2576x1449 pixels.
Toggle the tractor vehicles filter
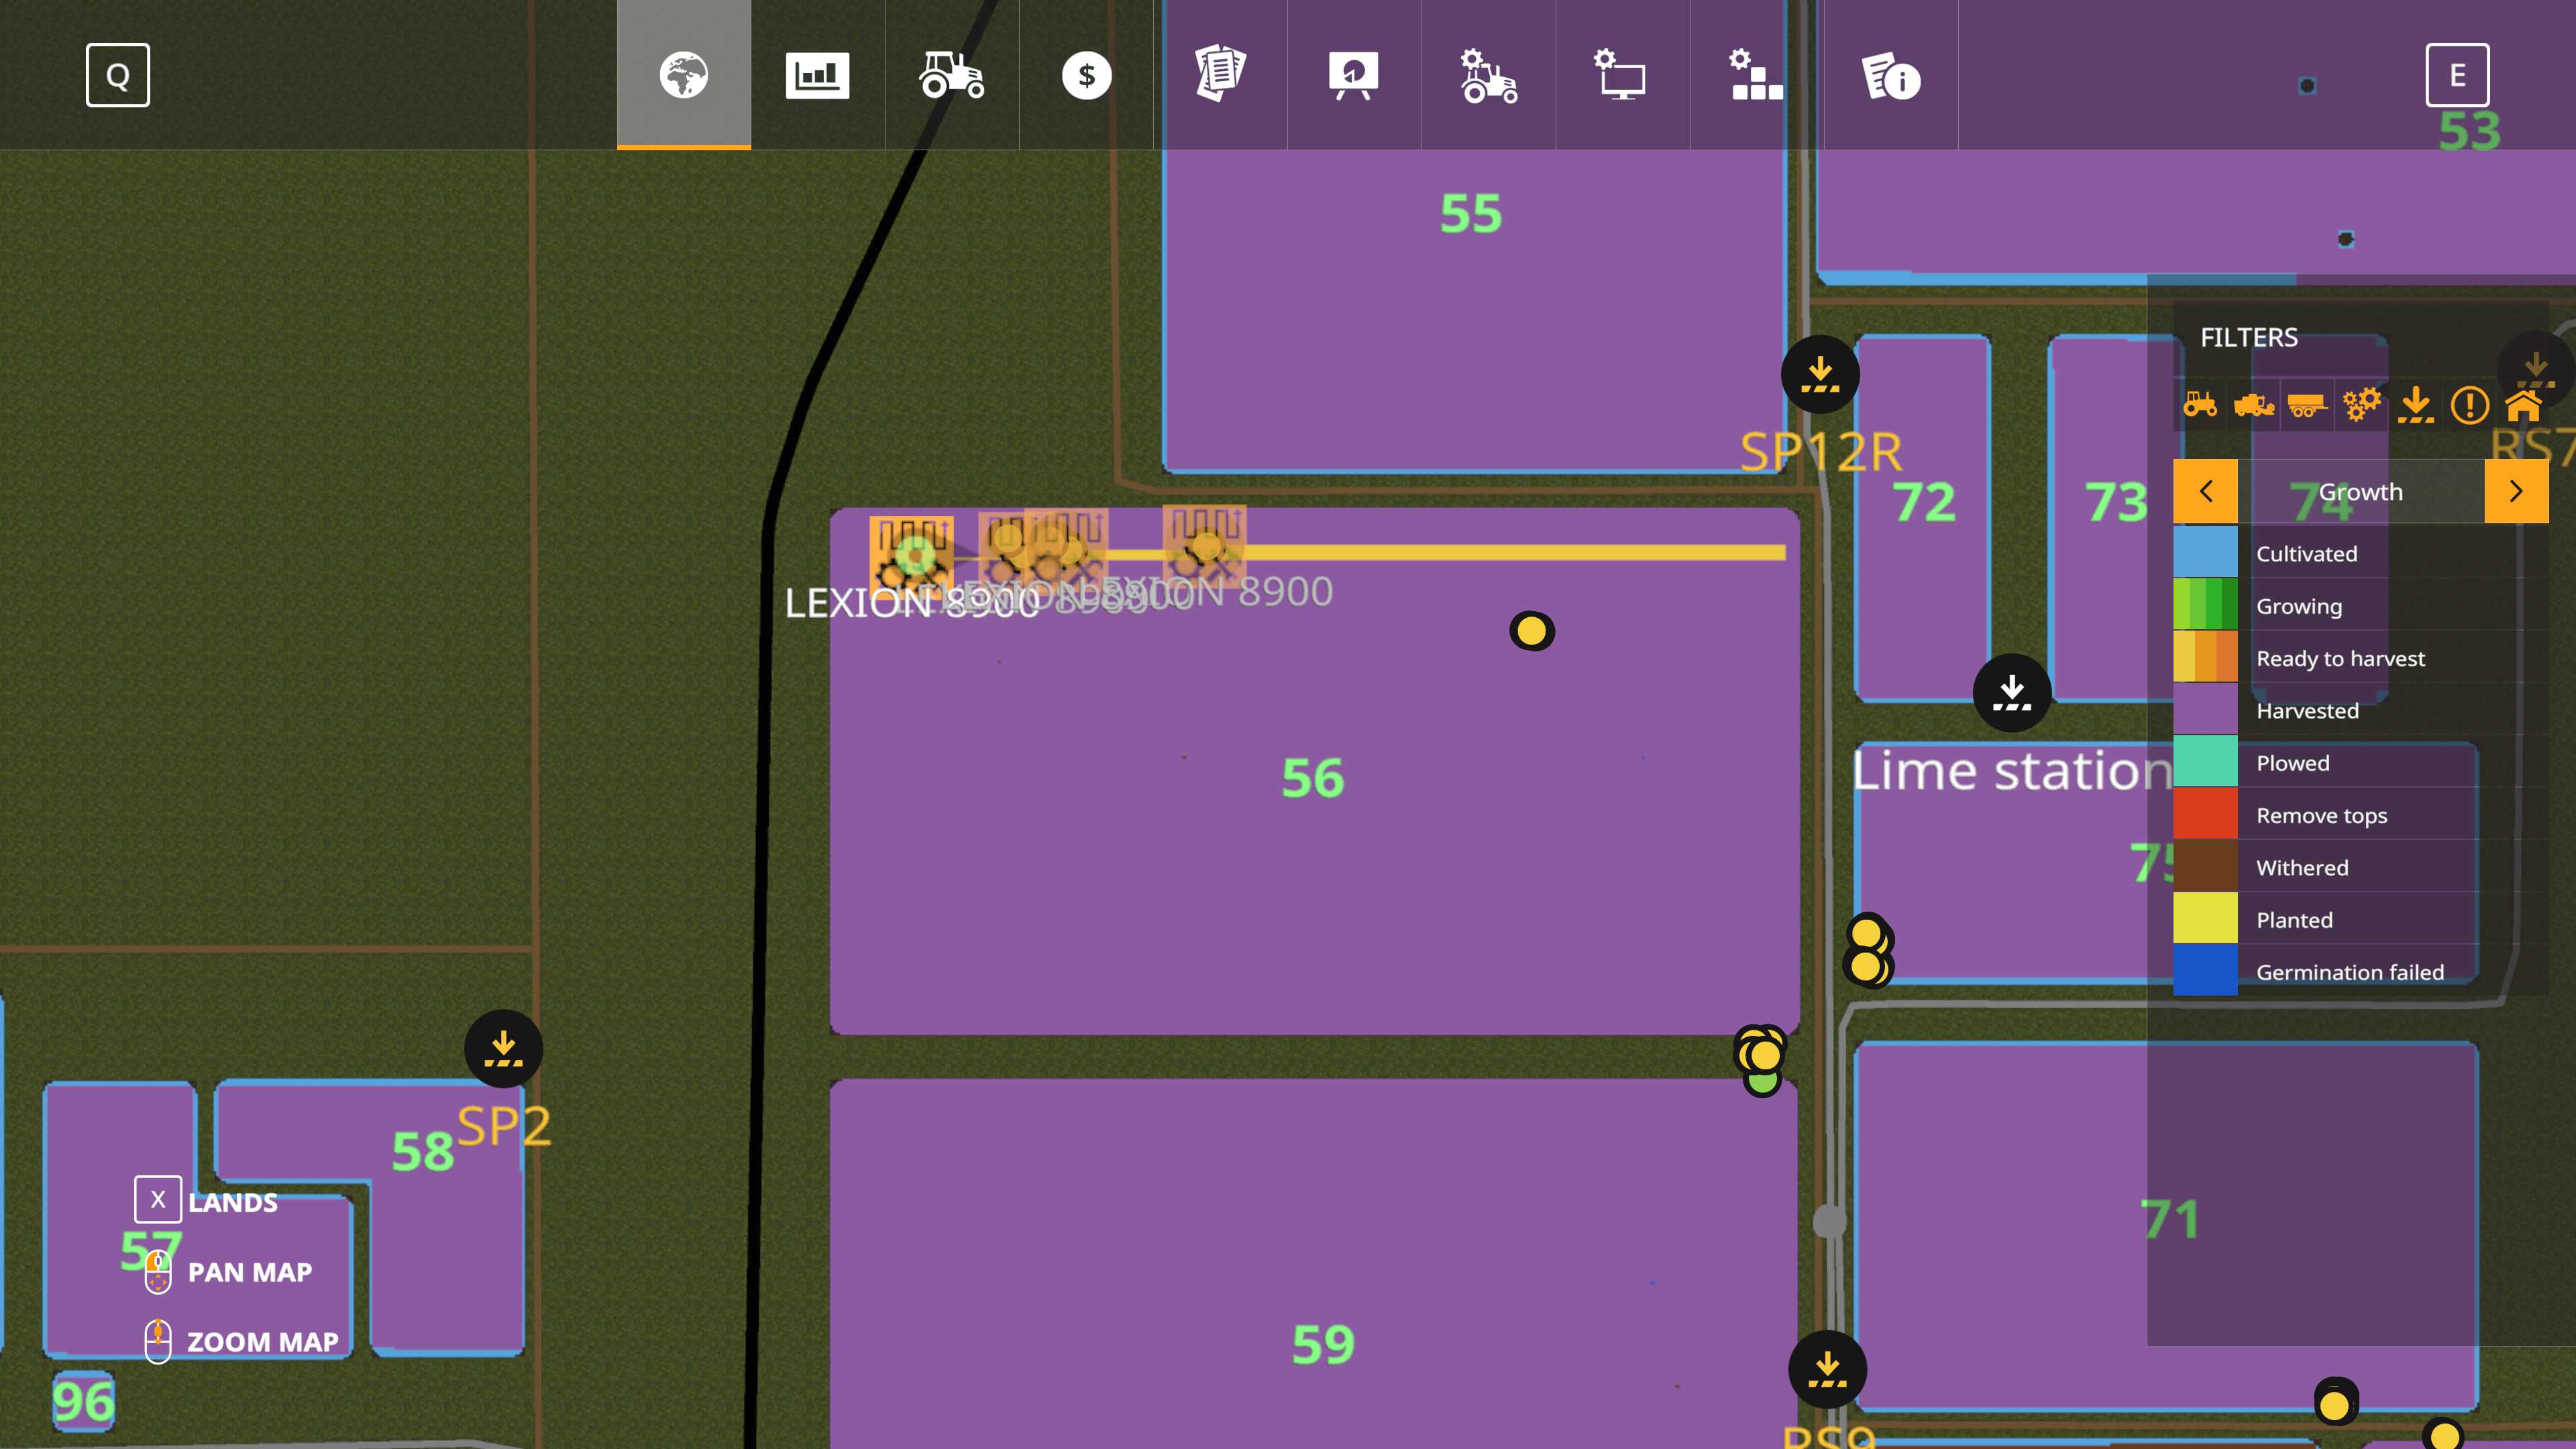click(x=2200, y=405)
